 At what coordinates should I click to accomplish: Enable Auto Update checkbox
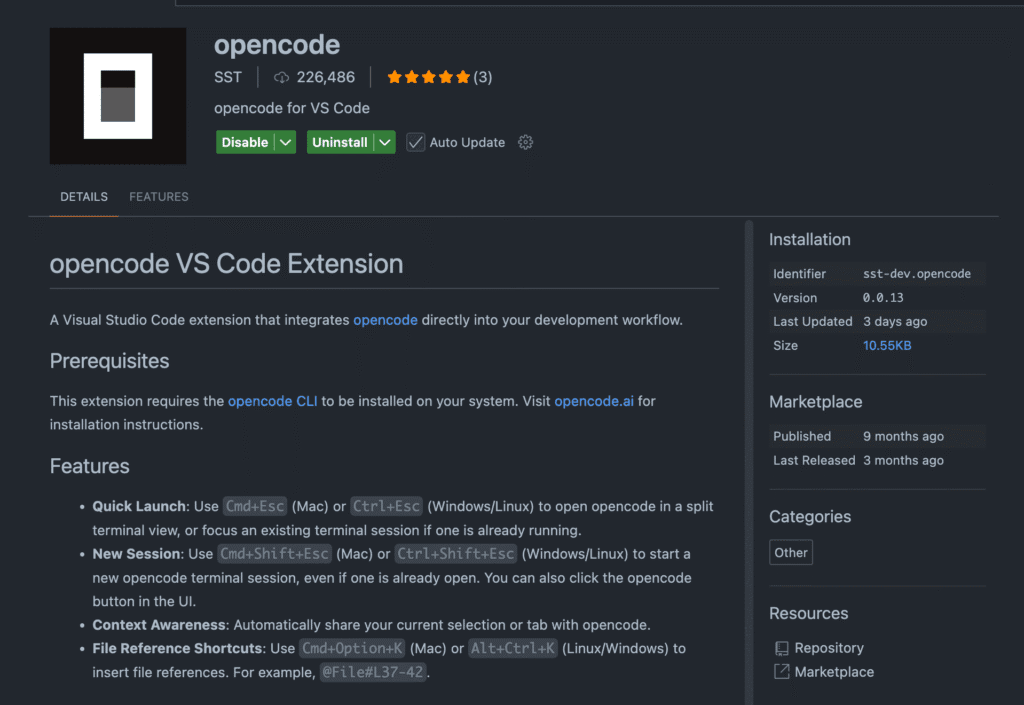415,142
